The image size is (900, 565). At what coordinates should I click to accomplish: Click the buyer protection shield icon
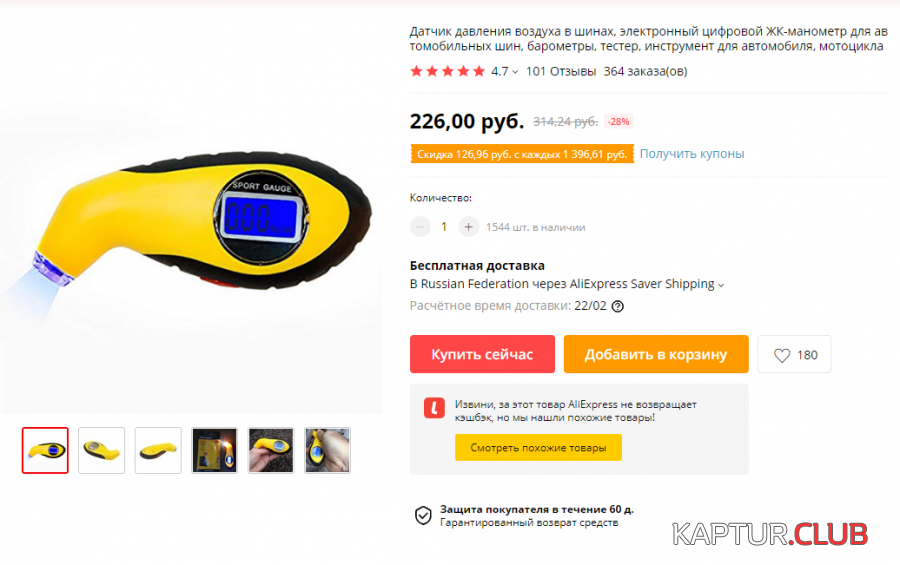[x=423, y=516]
